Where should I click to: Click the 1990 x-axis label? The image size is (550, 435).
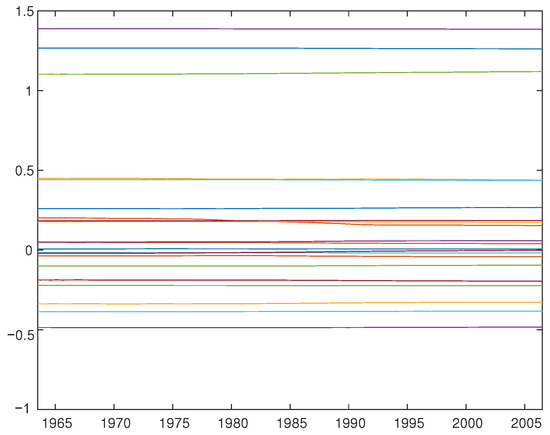pos(350,423)
